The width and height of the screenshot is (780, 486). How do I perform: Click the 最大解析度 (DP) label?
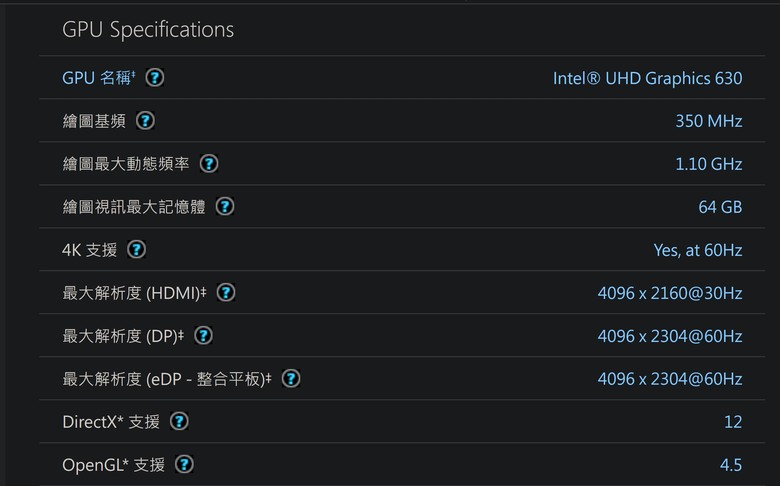point(123,336)
